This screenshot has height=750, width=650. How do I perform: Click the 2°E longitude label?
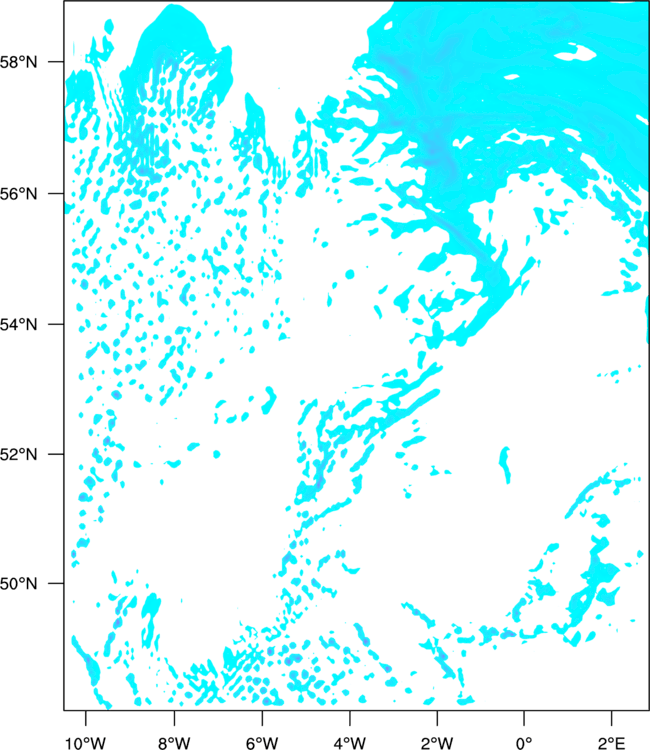612,743
